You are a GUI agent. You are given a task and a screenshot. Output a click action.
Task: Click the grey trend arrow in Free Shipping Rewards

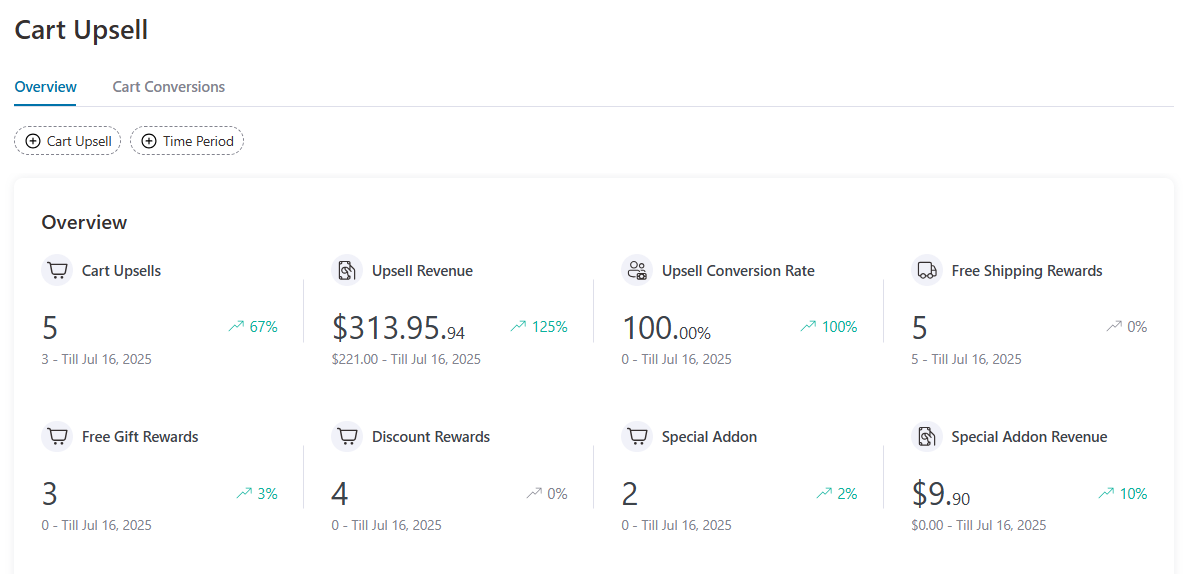pyautogui.click(x=1113, y=327)
